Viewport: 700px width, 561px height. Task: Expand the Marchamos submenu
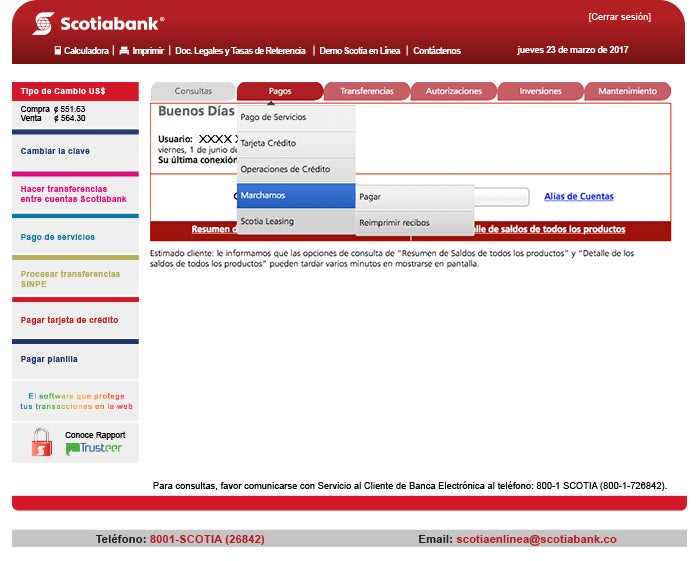[295, 195]
